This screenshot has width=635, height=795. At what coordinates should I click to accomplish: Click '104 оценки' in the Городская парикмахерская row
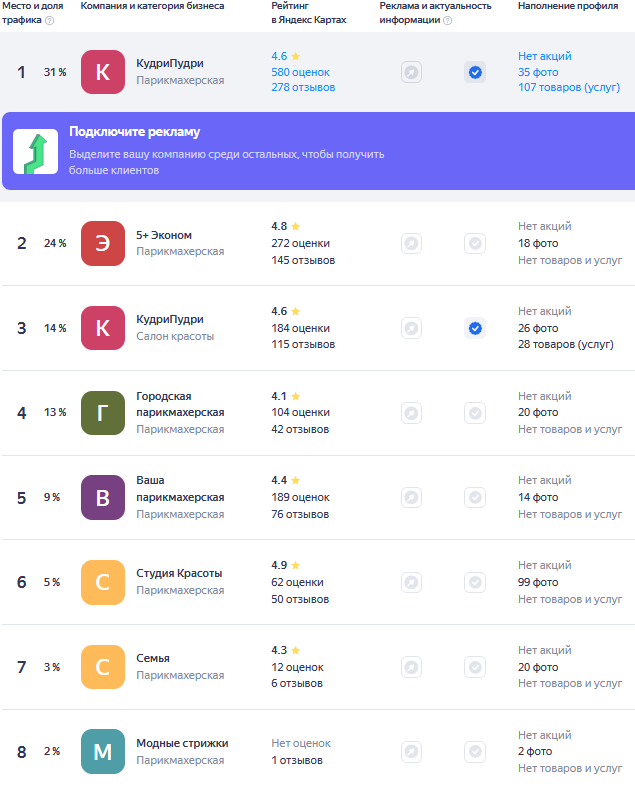pos(300,412)
